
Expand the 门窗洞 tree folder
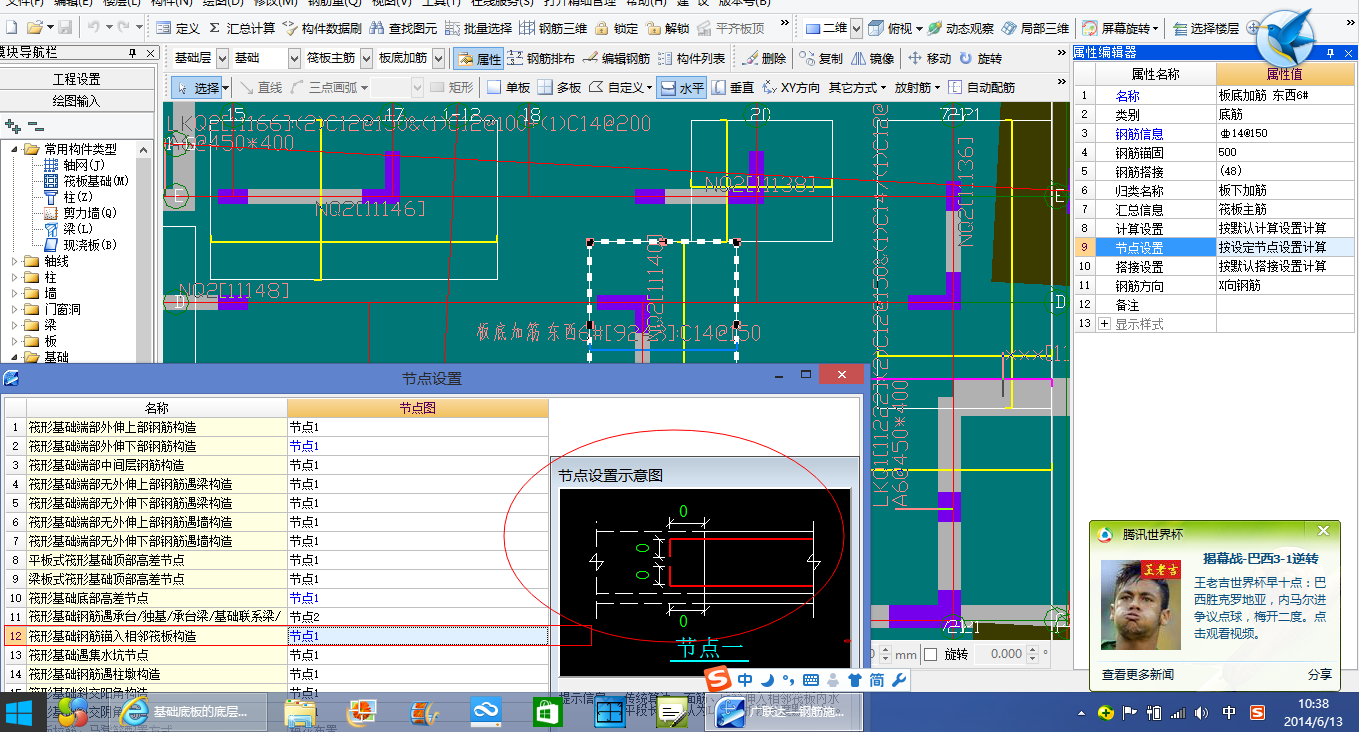[x=15, y=309]
